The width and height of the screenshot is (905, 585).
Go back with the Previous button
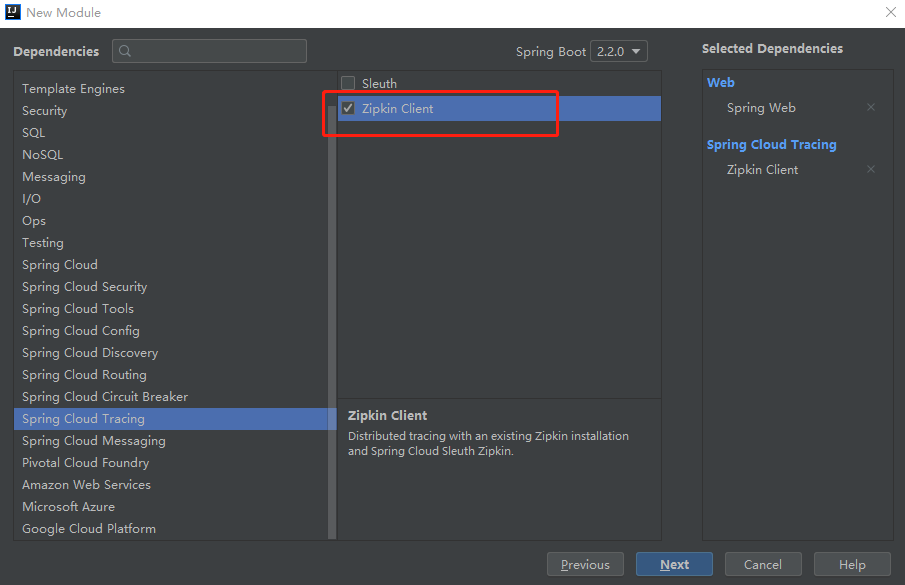(585, 564)
